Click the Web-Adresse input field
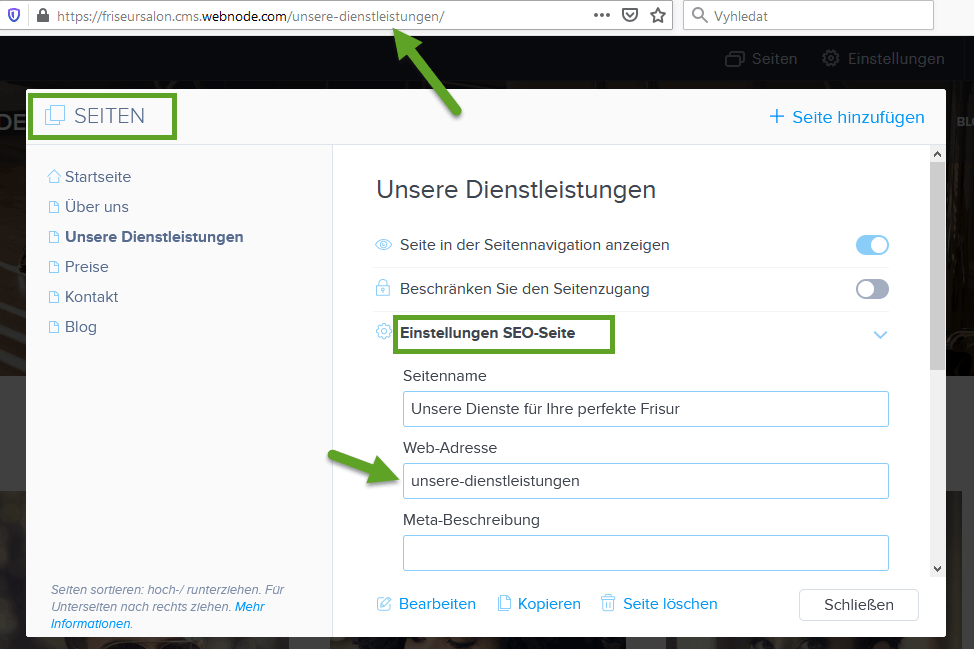 tap(645, 481)
